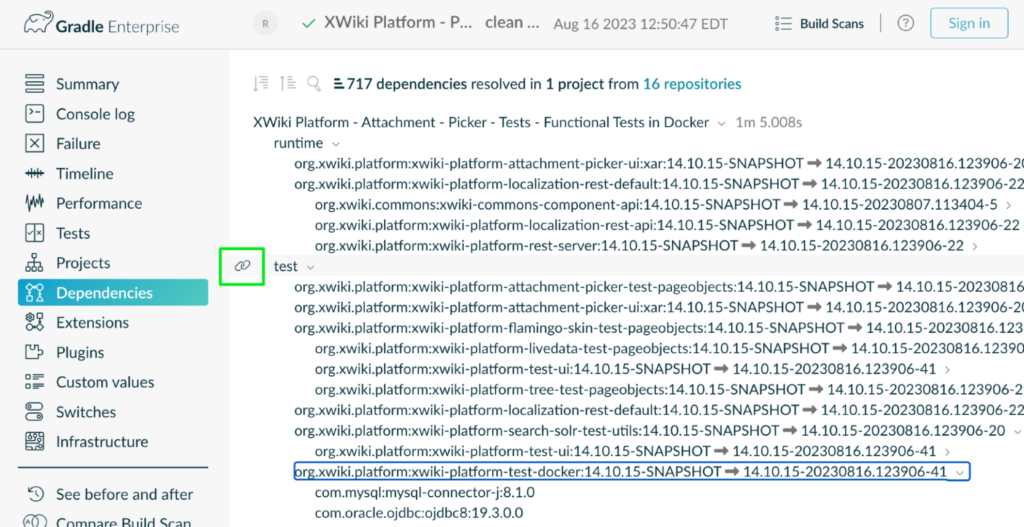Click the user avatar labeled R
Viewport: 1024px width, 527px height.
[265, 24]
